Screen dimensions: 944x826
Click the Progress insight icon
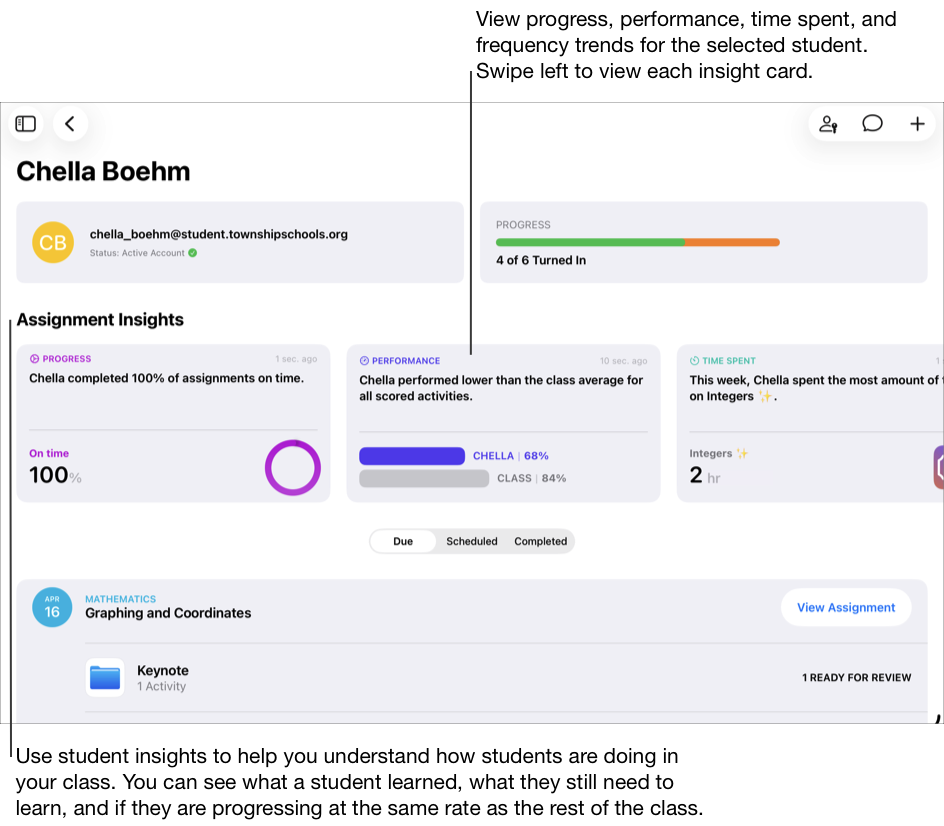(35, 358)
